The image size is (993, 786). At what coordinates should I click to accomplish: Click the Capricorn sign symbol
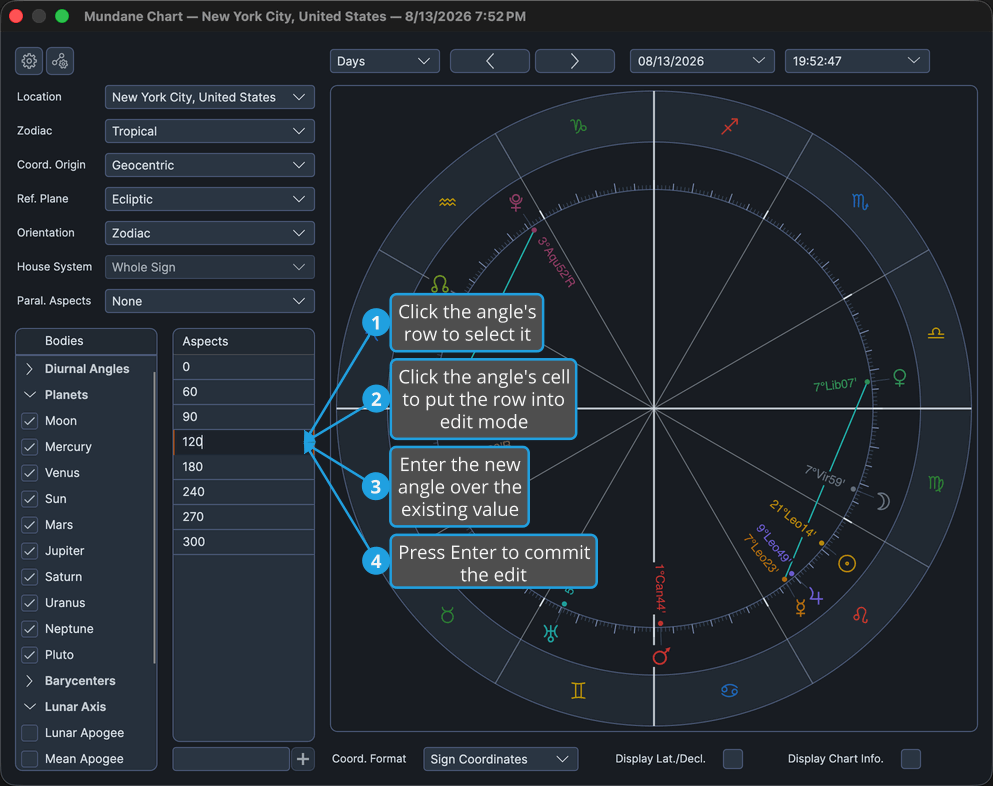click(578, 126)
